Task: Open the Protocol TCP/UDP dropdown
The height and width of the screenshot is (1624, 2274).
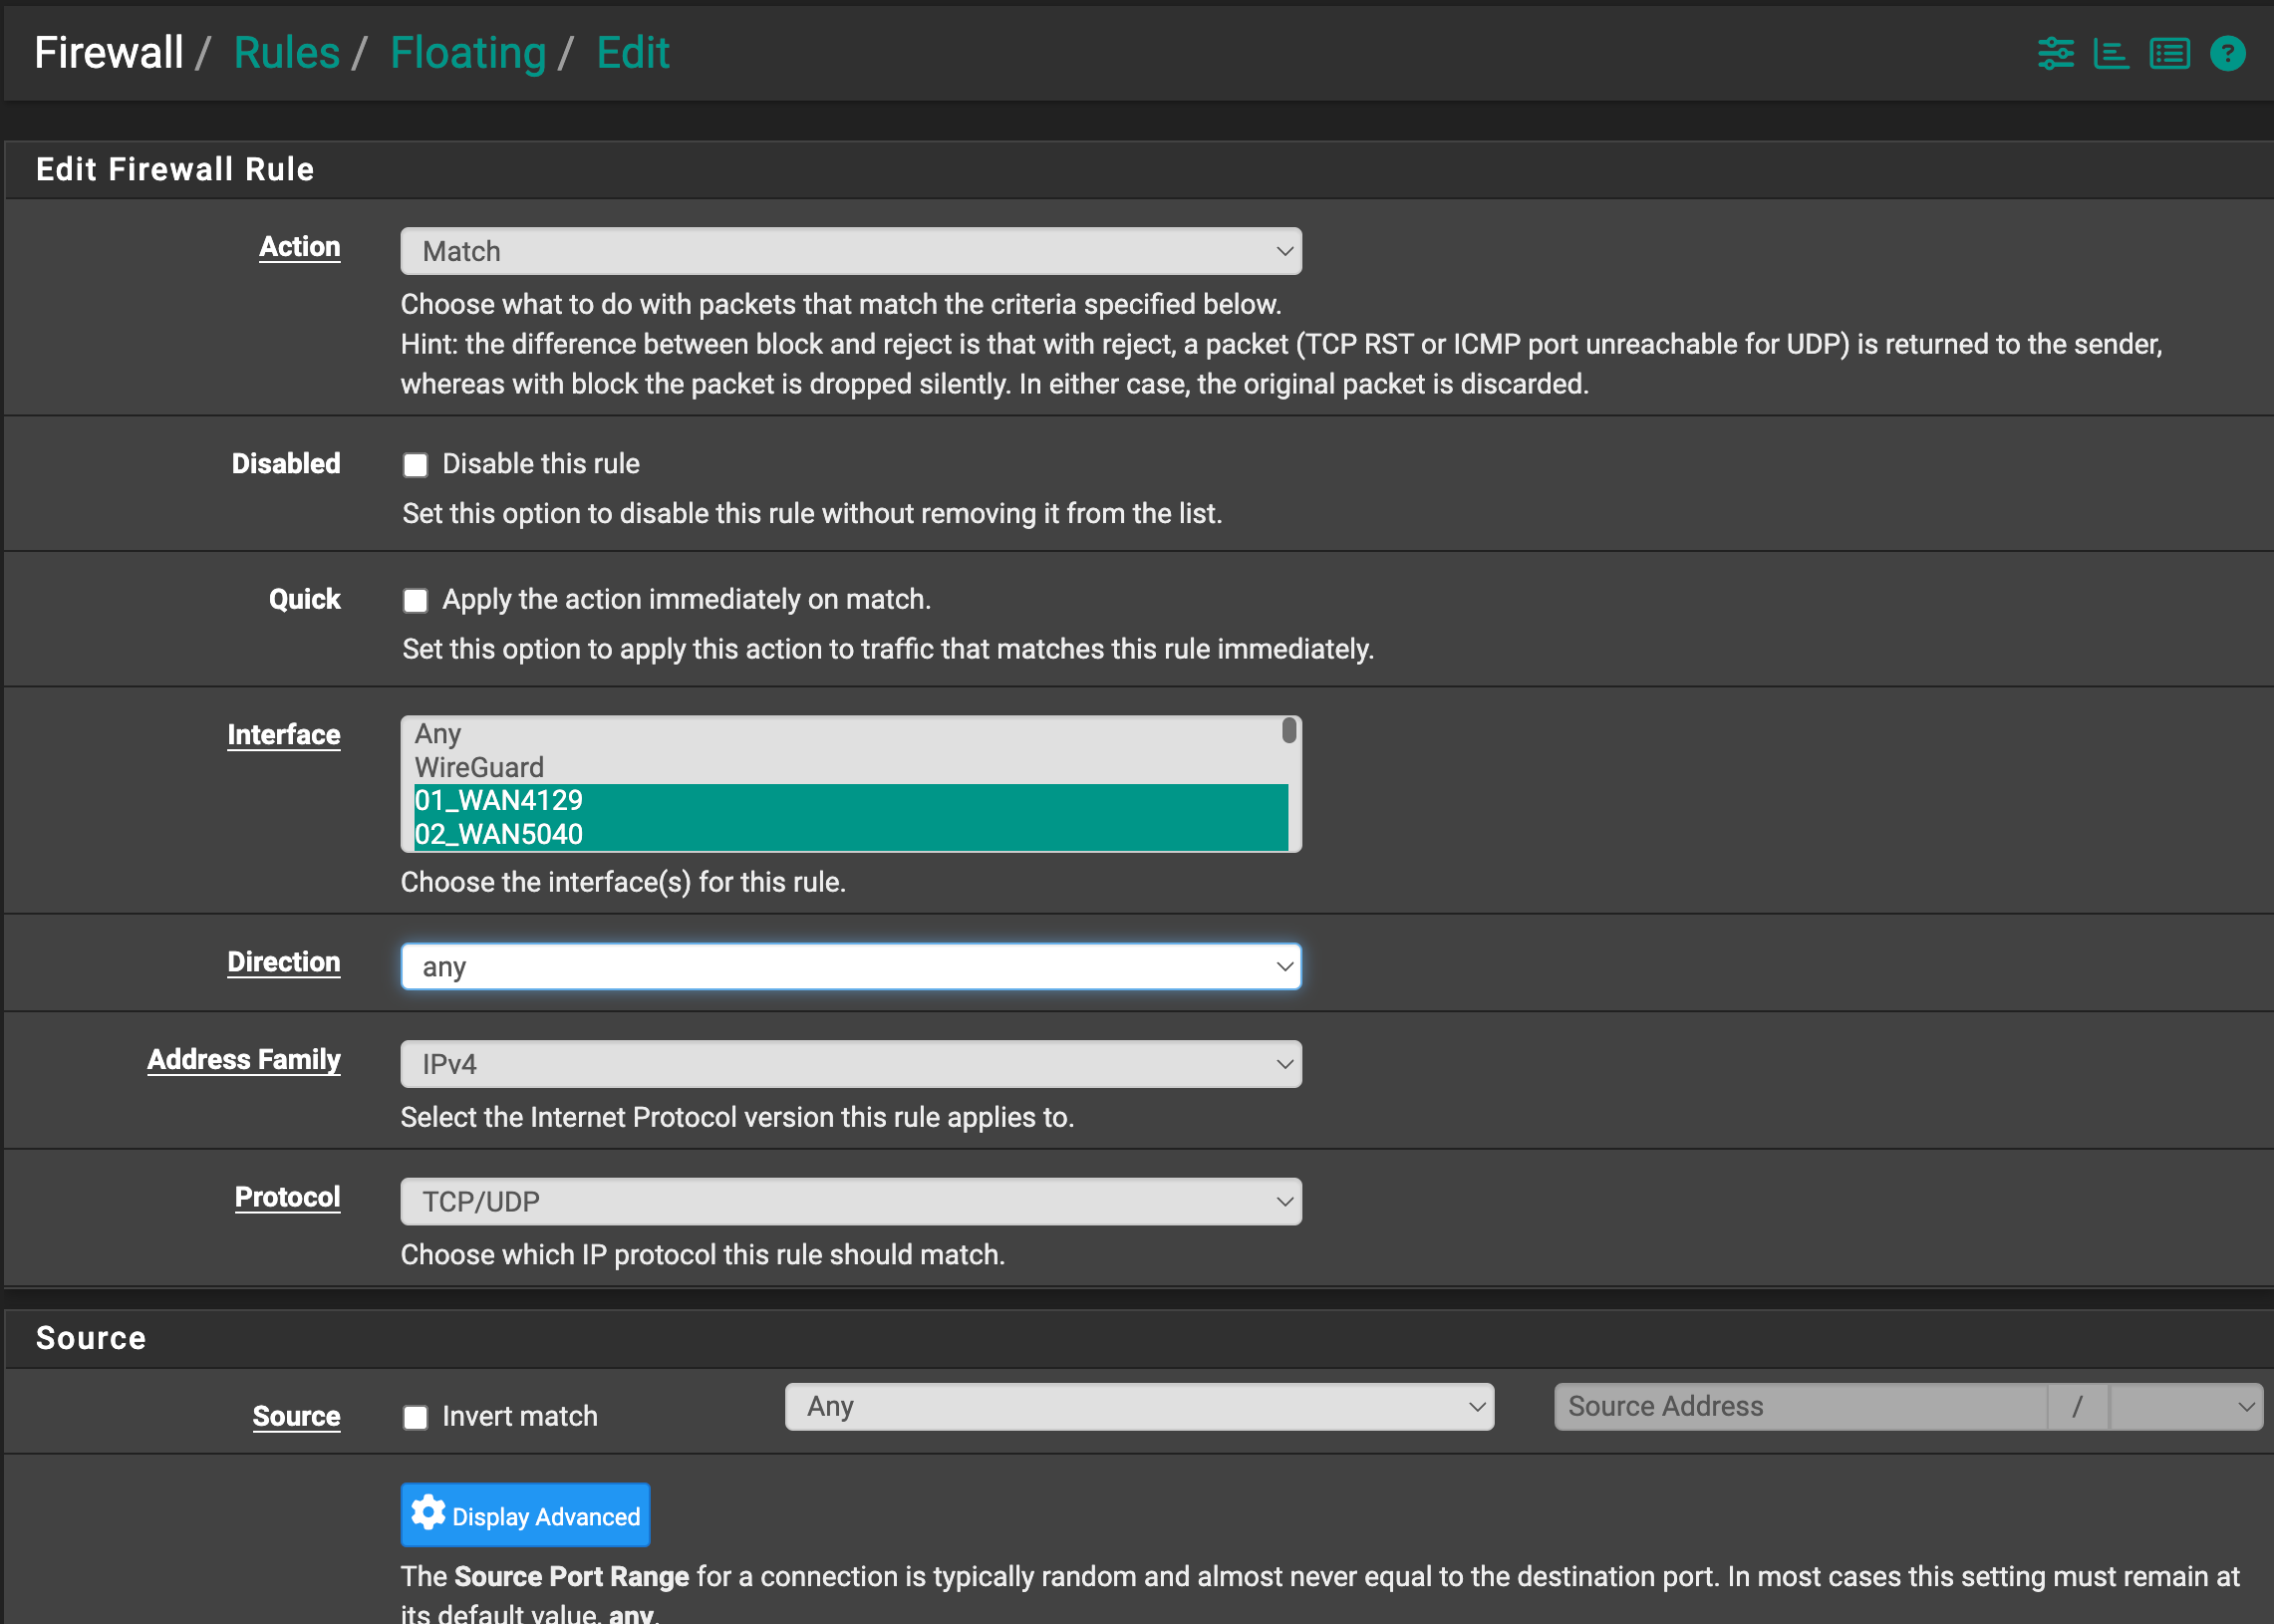Action: pos(850,1201)
